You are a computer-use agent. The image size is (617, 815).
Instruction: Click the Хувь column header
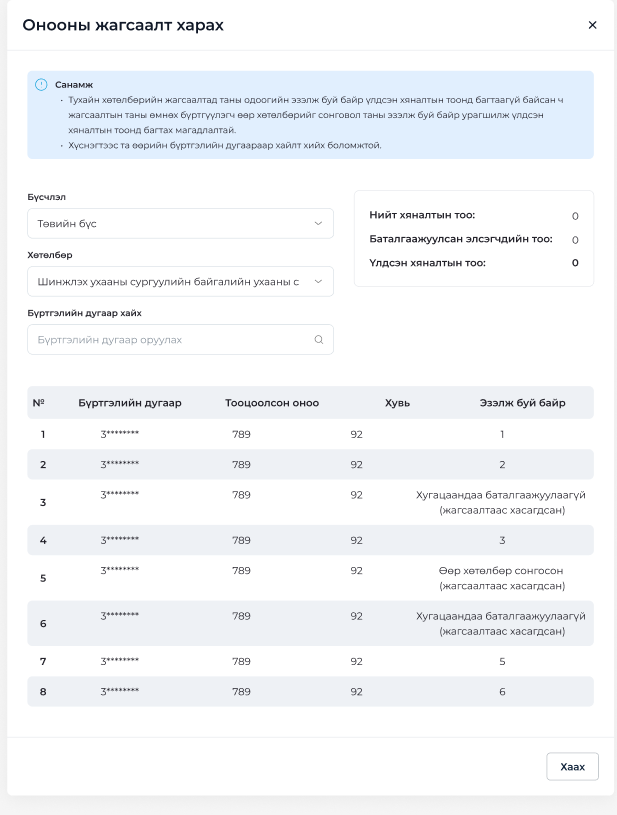coord(397,403)
